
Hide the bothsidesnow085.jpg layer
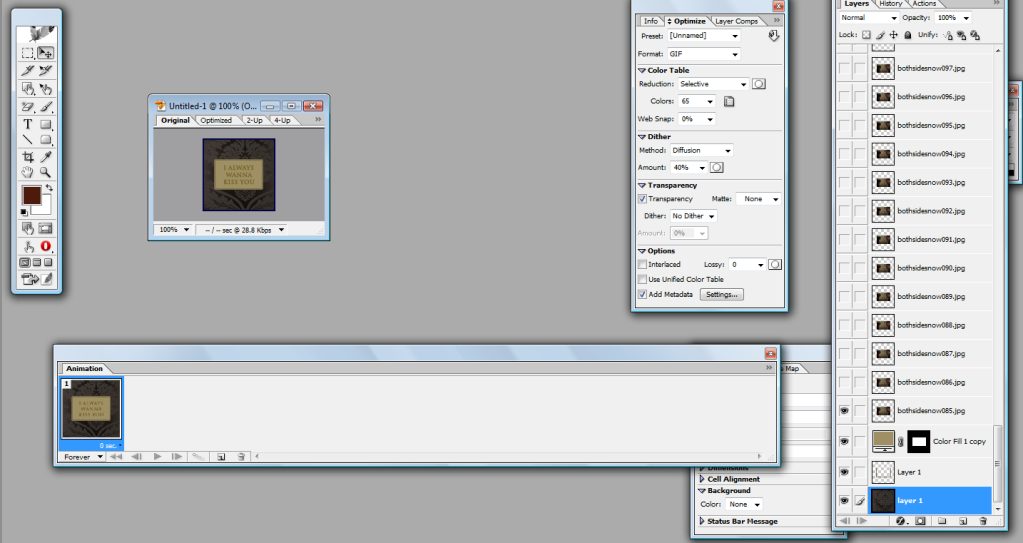844,411
